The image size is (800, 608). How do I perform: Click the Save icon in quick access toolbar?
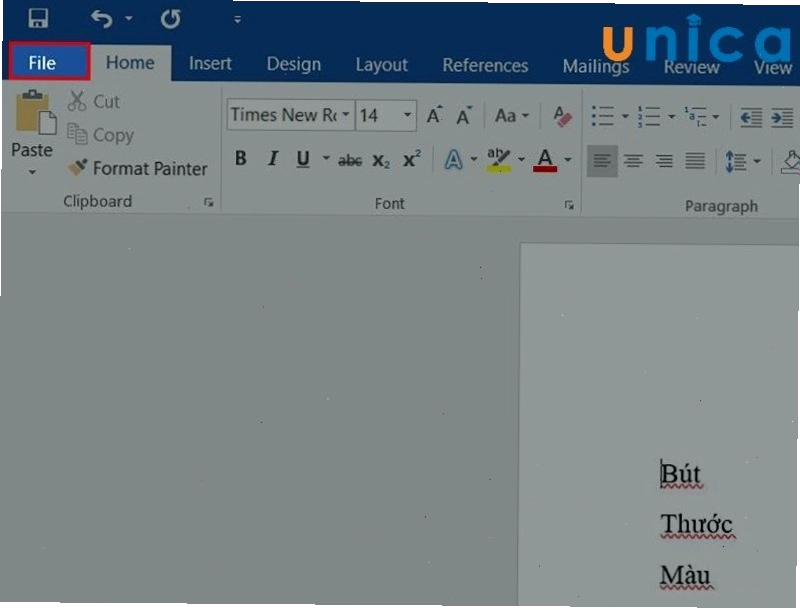tap(38, 18)
